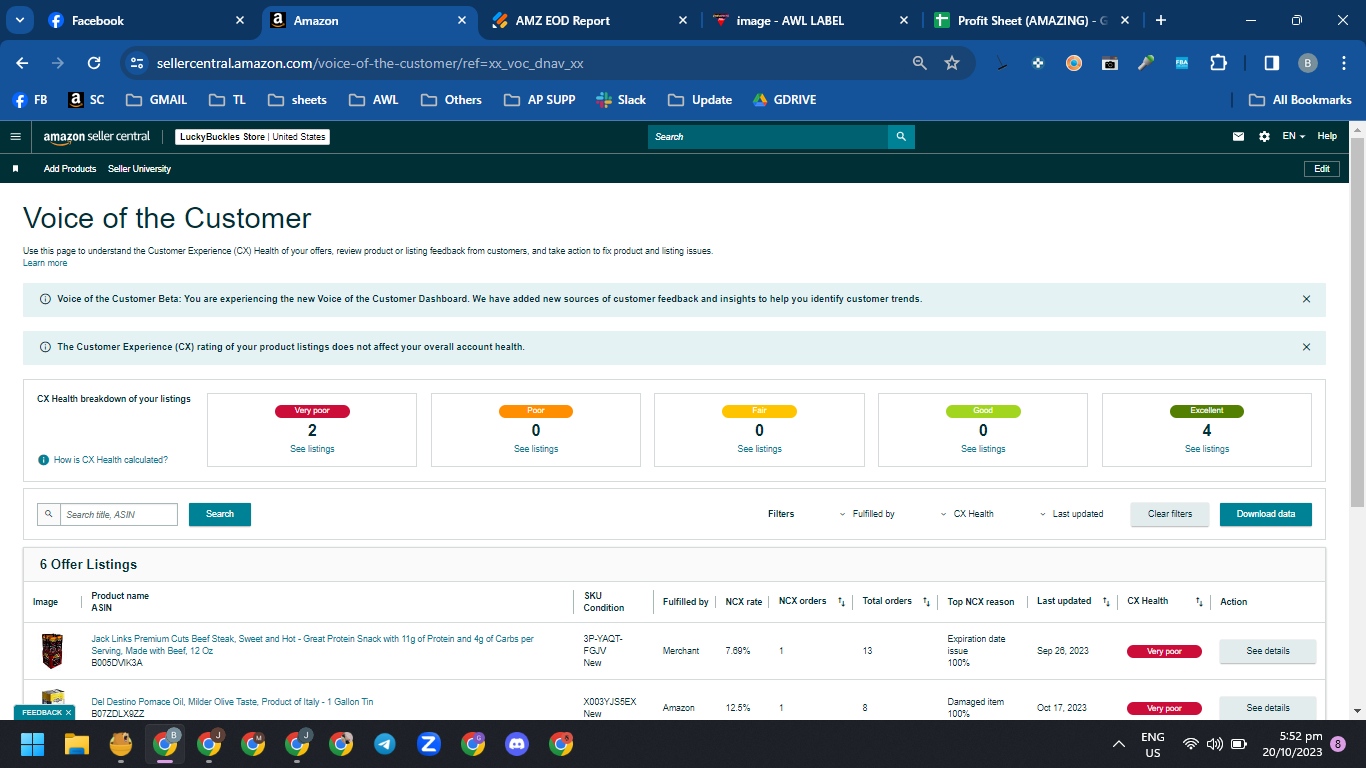Dismiss the Voice of the Customer Beta notice

tap(1306, 299)
